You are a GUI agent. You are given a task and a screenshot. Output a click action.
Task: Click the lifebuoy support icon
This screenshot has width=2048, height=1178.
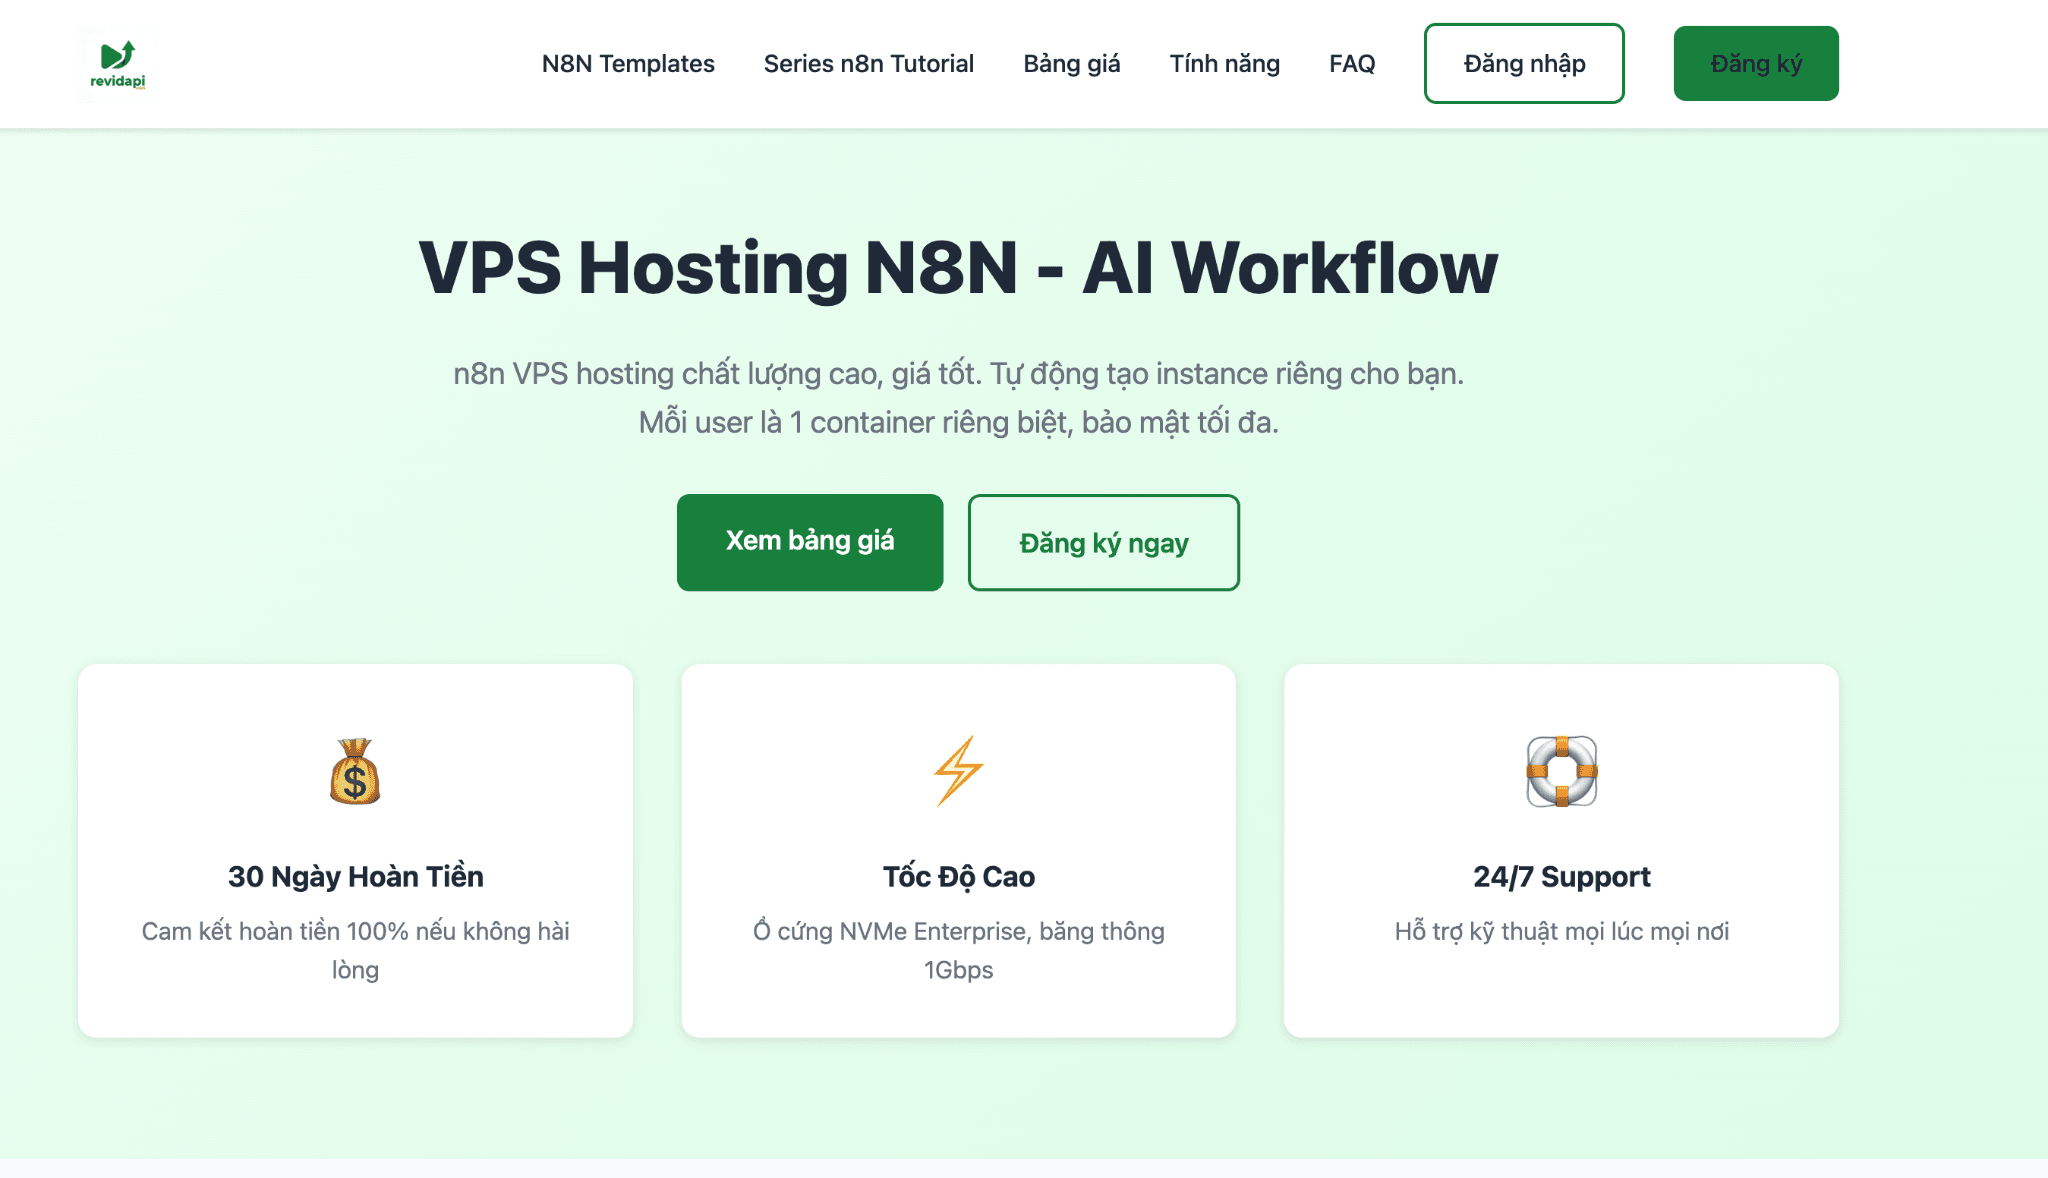[1561, 771]
